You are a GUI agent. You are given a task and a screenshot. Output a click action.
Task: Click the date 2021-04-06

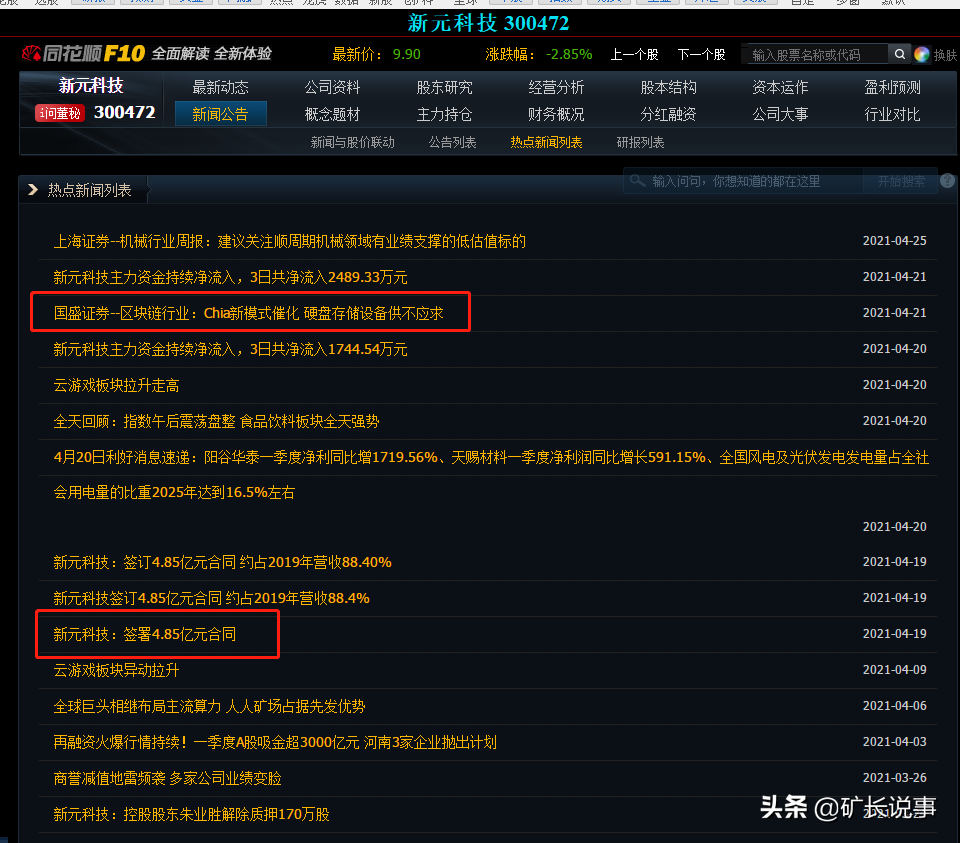point(894,706)
